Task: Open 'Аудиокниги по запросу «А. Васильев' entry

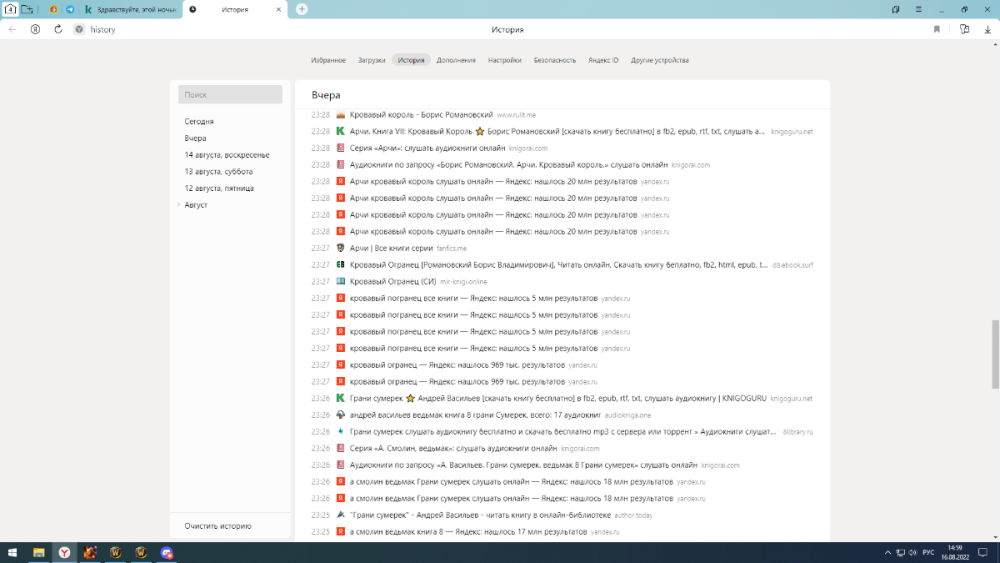Action: (x=524, y=465)
